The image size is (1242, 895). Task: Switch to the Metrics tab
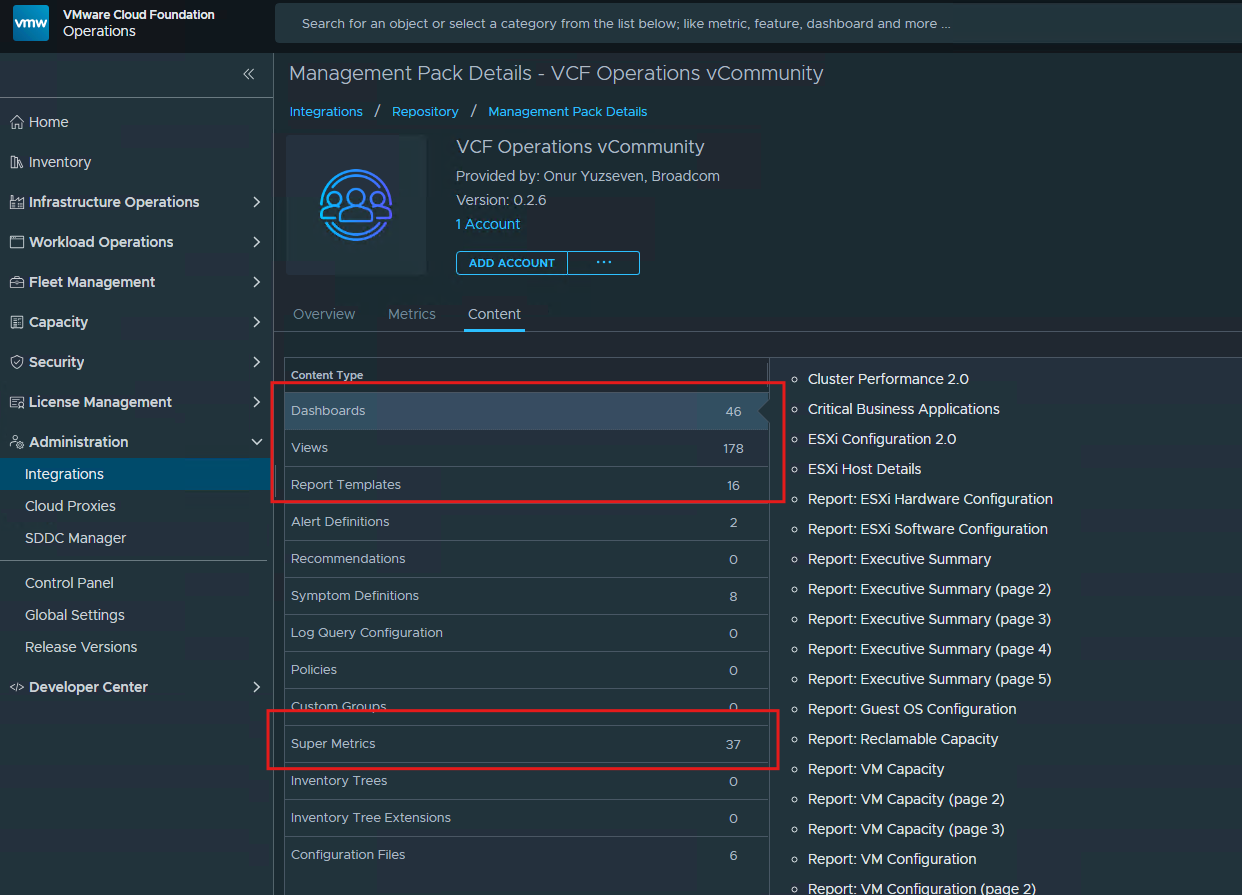pyautogui.click(x=412, y=314)
